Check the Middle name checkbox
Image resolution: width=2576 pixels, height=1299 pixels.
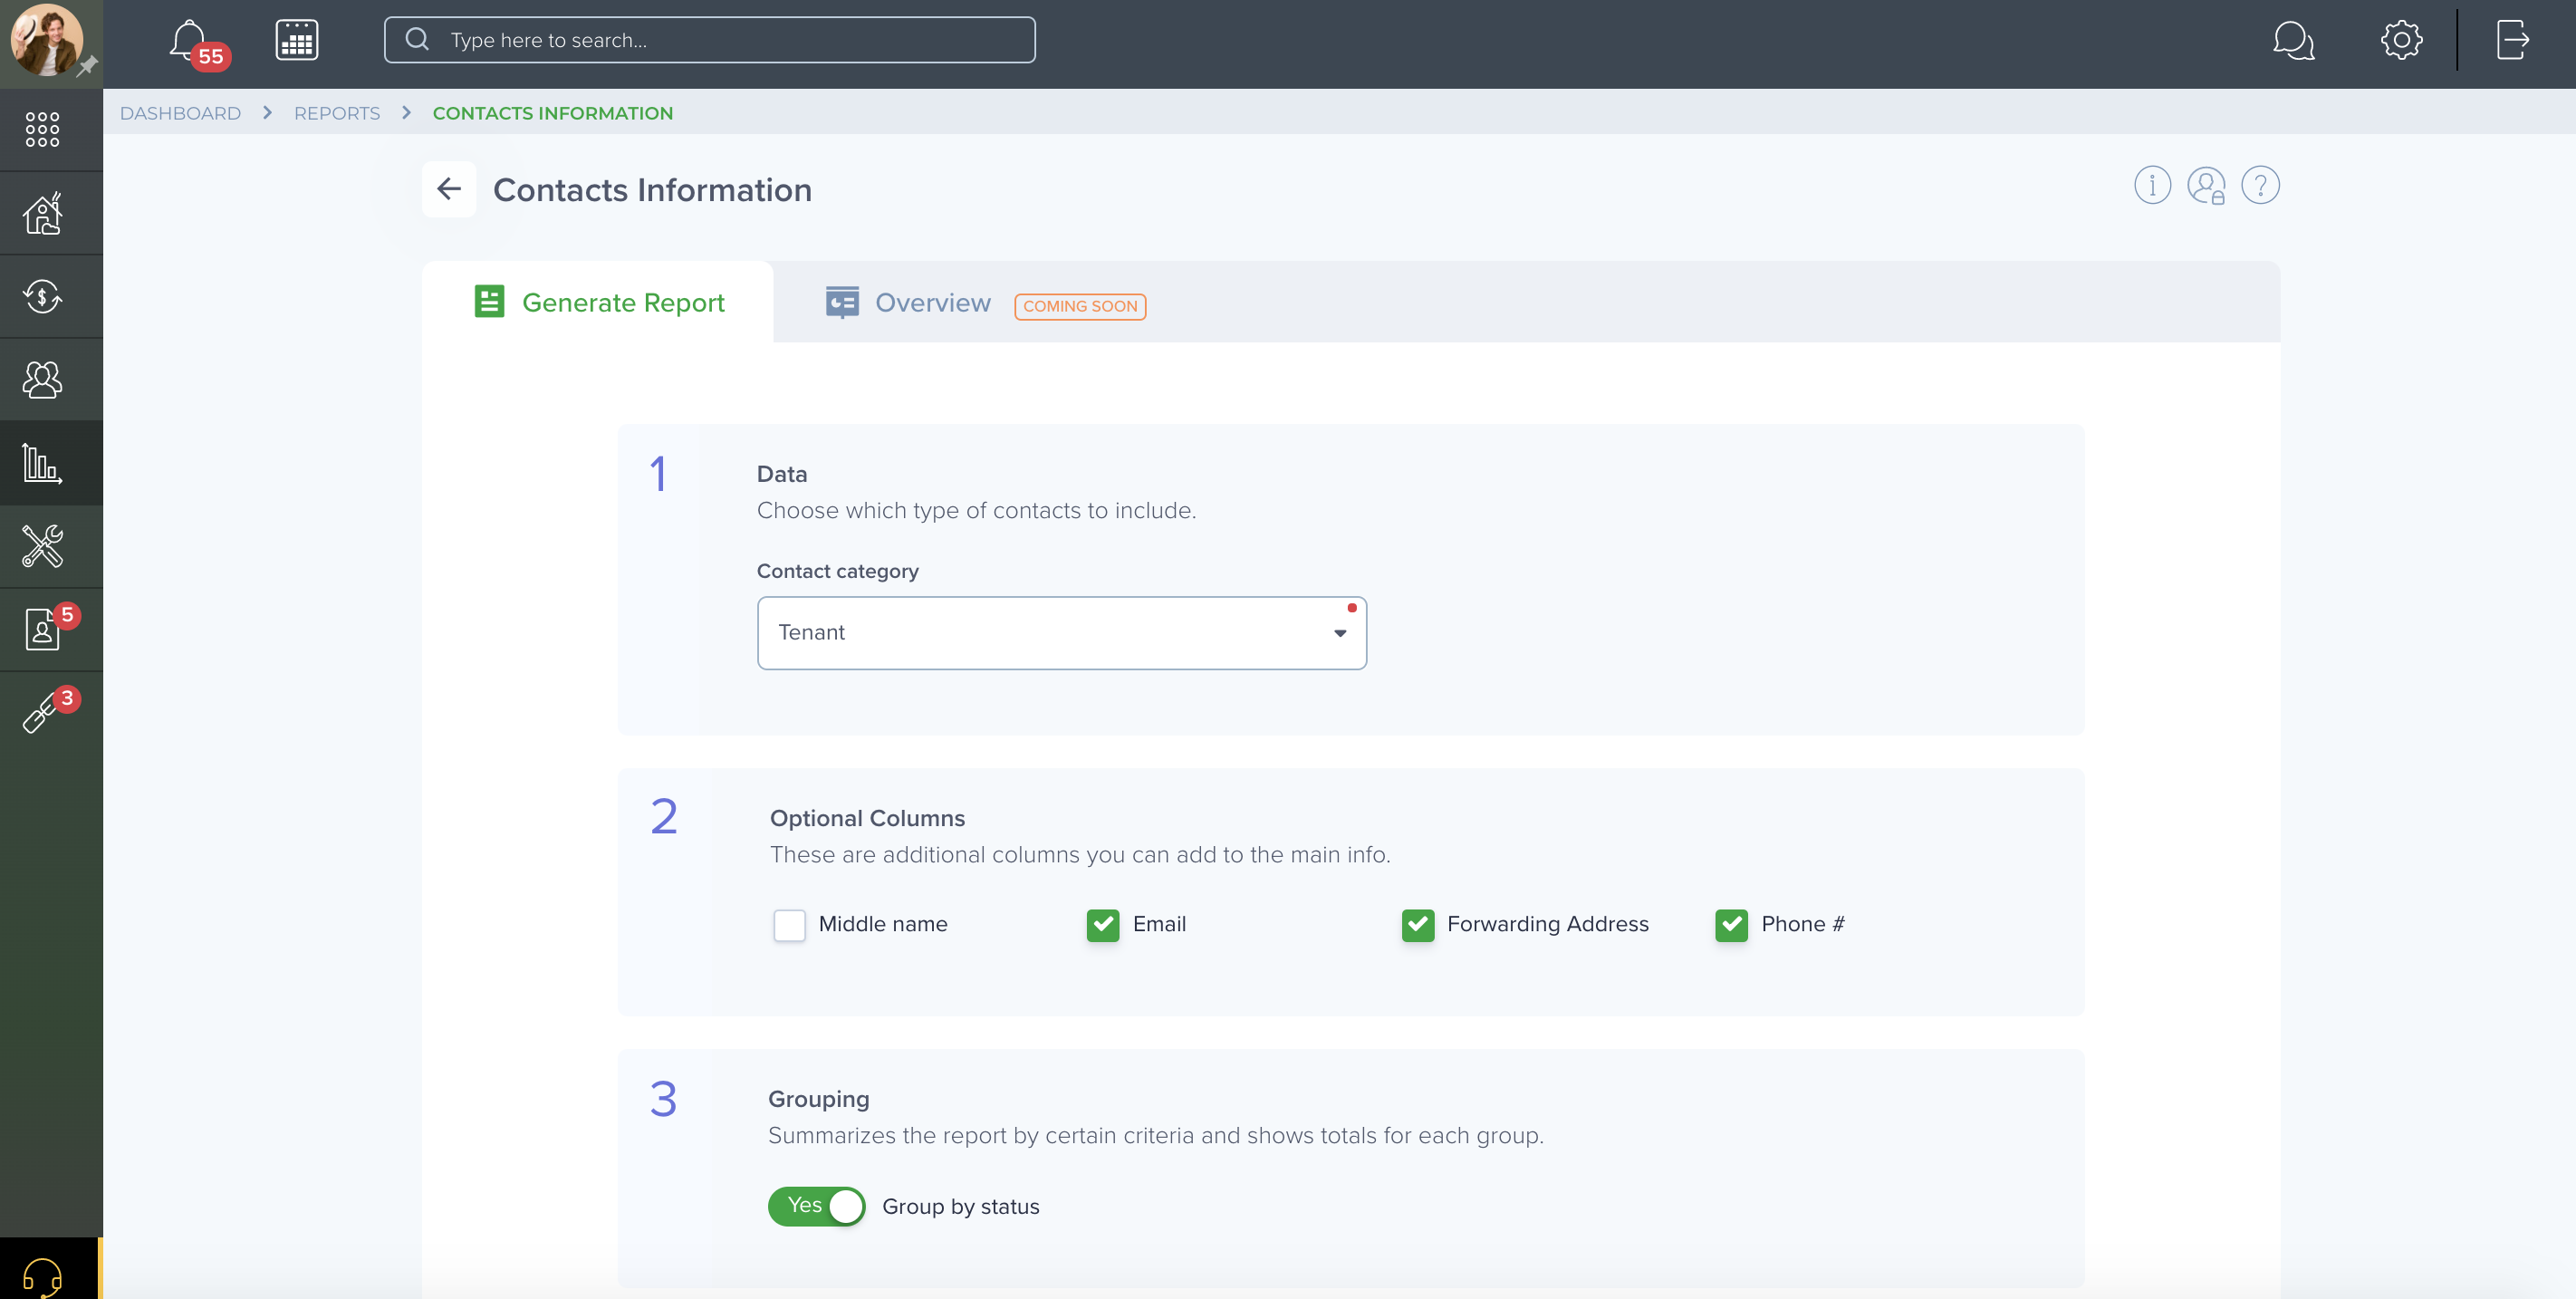click(x=789, y=925)
